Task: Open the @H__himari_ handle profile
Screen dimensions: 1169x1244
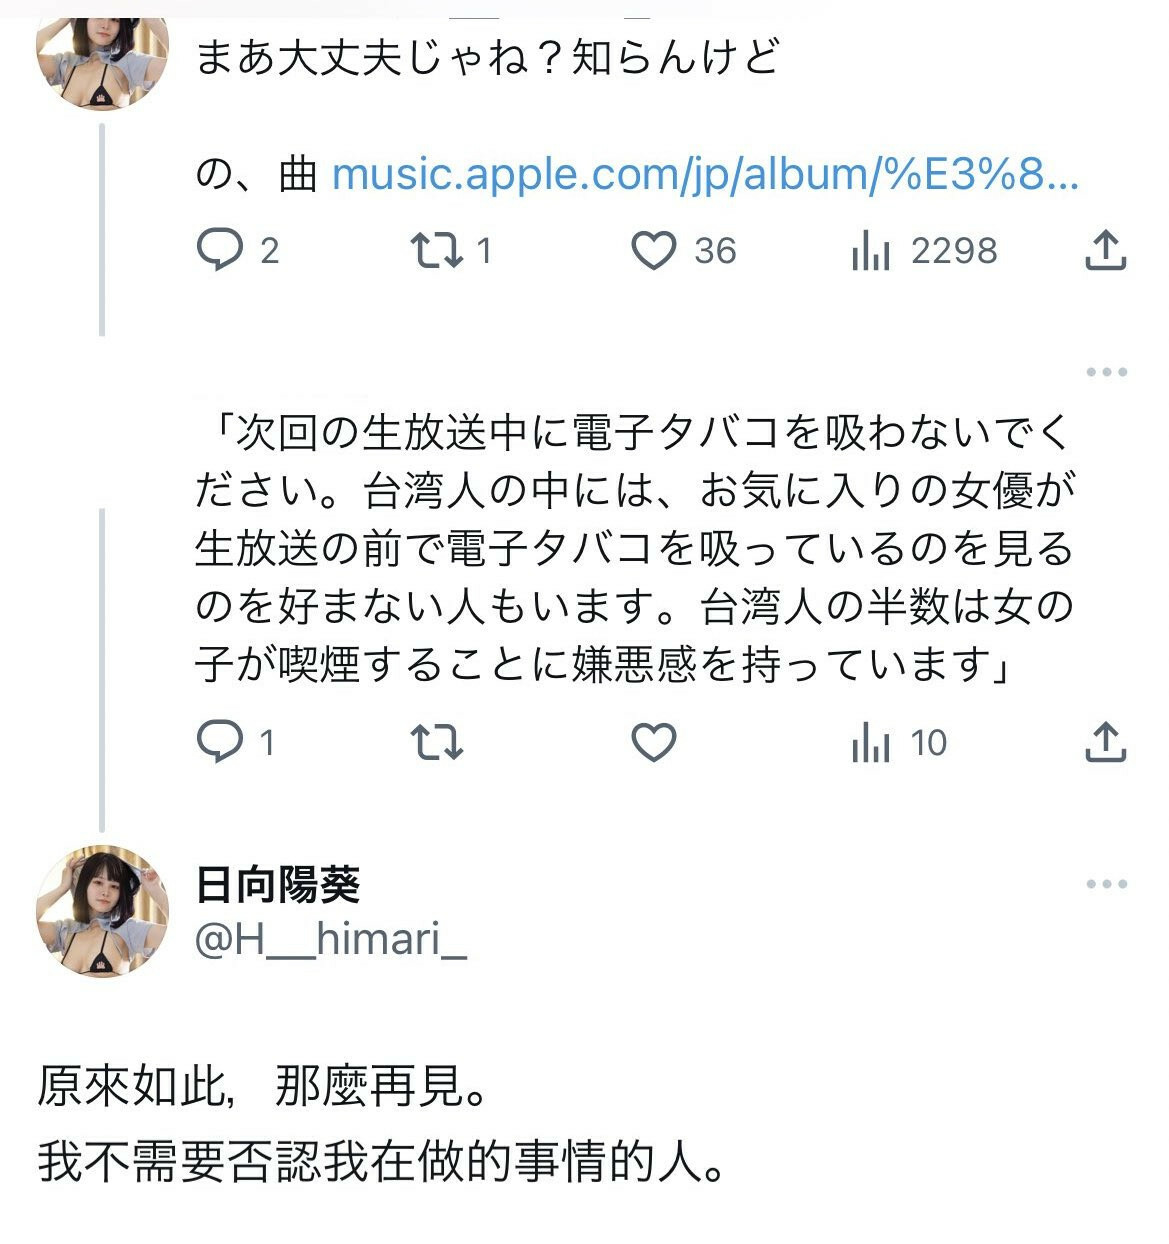Action: 331,939
